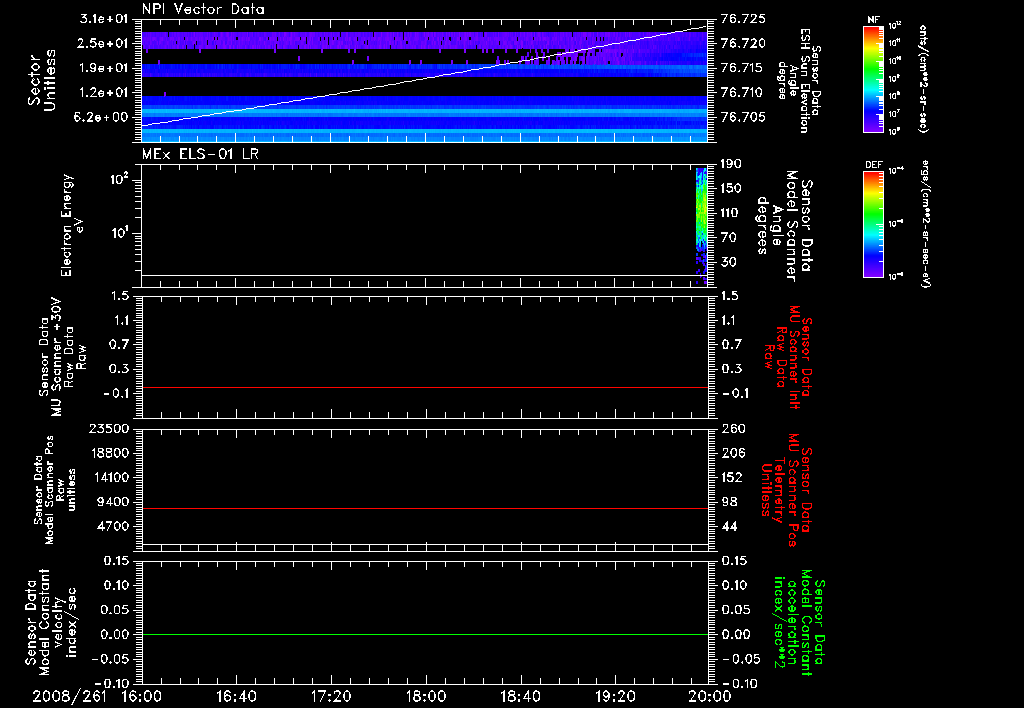1024x708 pixels.
Task: Click the '98' telemetry tick label
Action: click(729, 502)
